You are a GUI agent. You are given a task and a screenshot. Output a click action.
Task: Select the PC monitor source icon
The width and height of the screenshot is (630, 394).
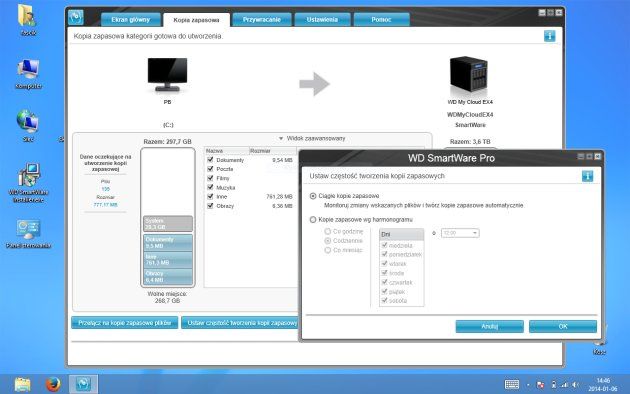tap(167, 74)
